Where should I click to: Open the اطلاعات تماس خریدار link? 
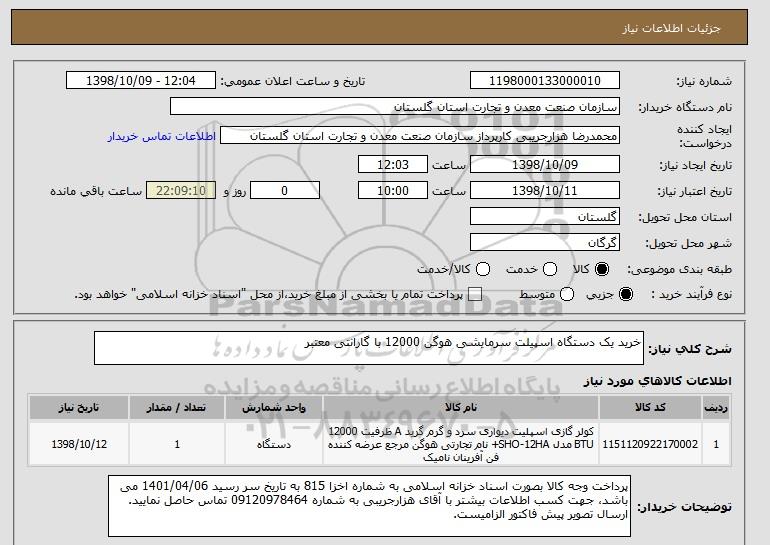(162, 136)
